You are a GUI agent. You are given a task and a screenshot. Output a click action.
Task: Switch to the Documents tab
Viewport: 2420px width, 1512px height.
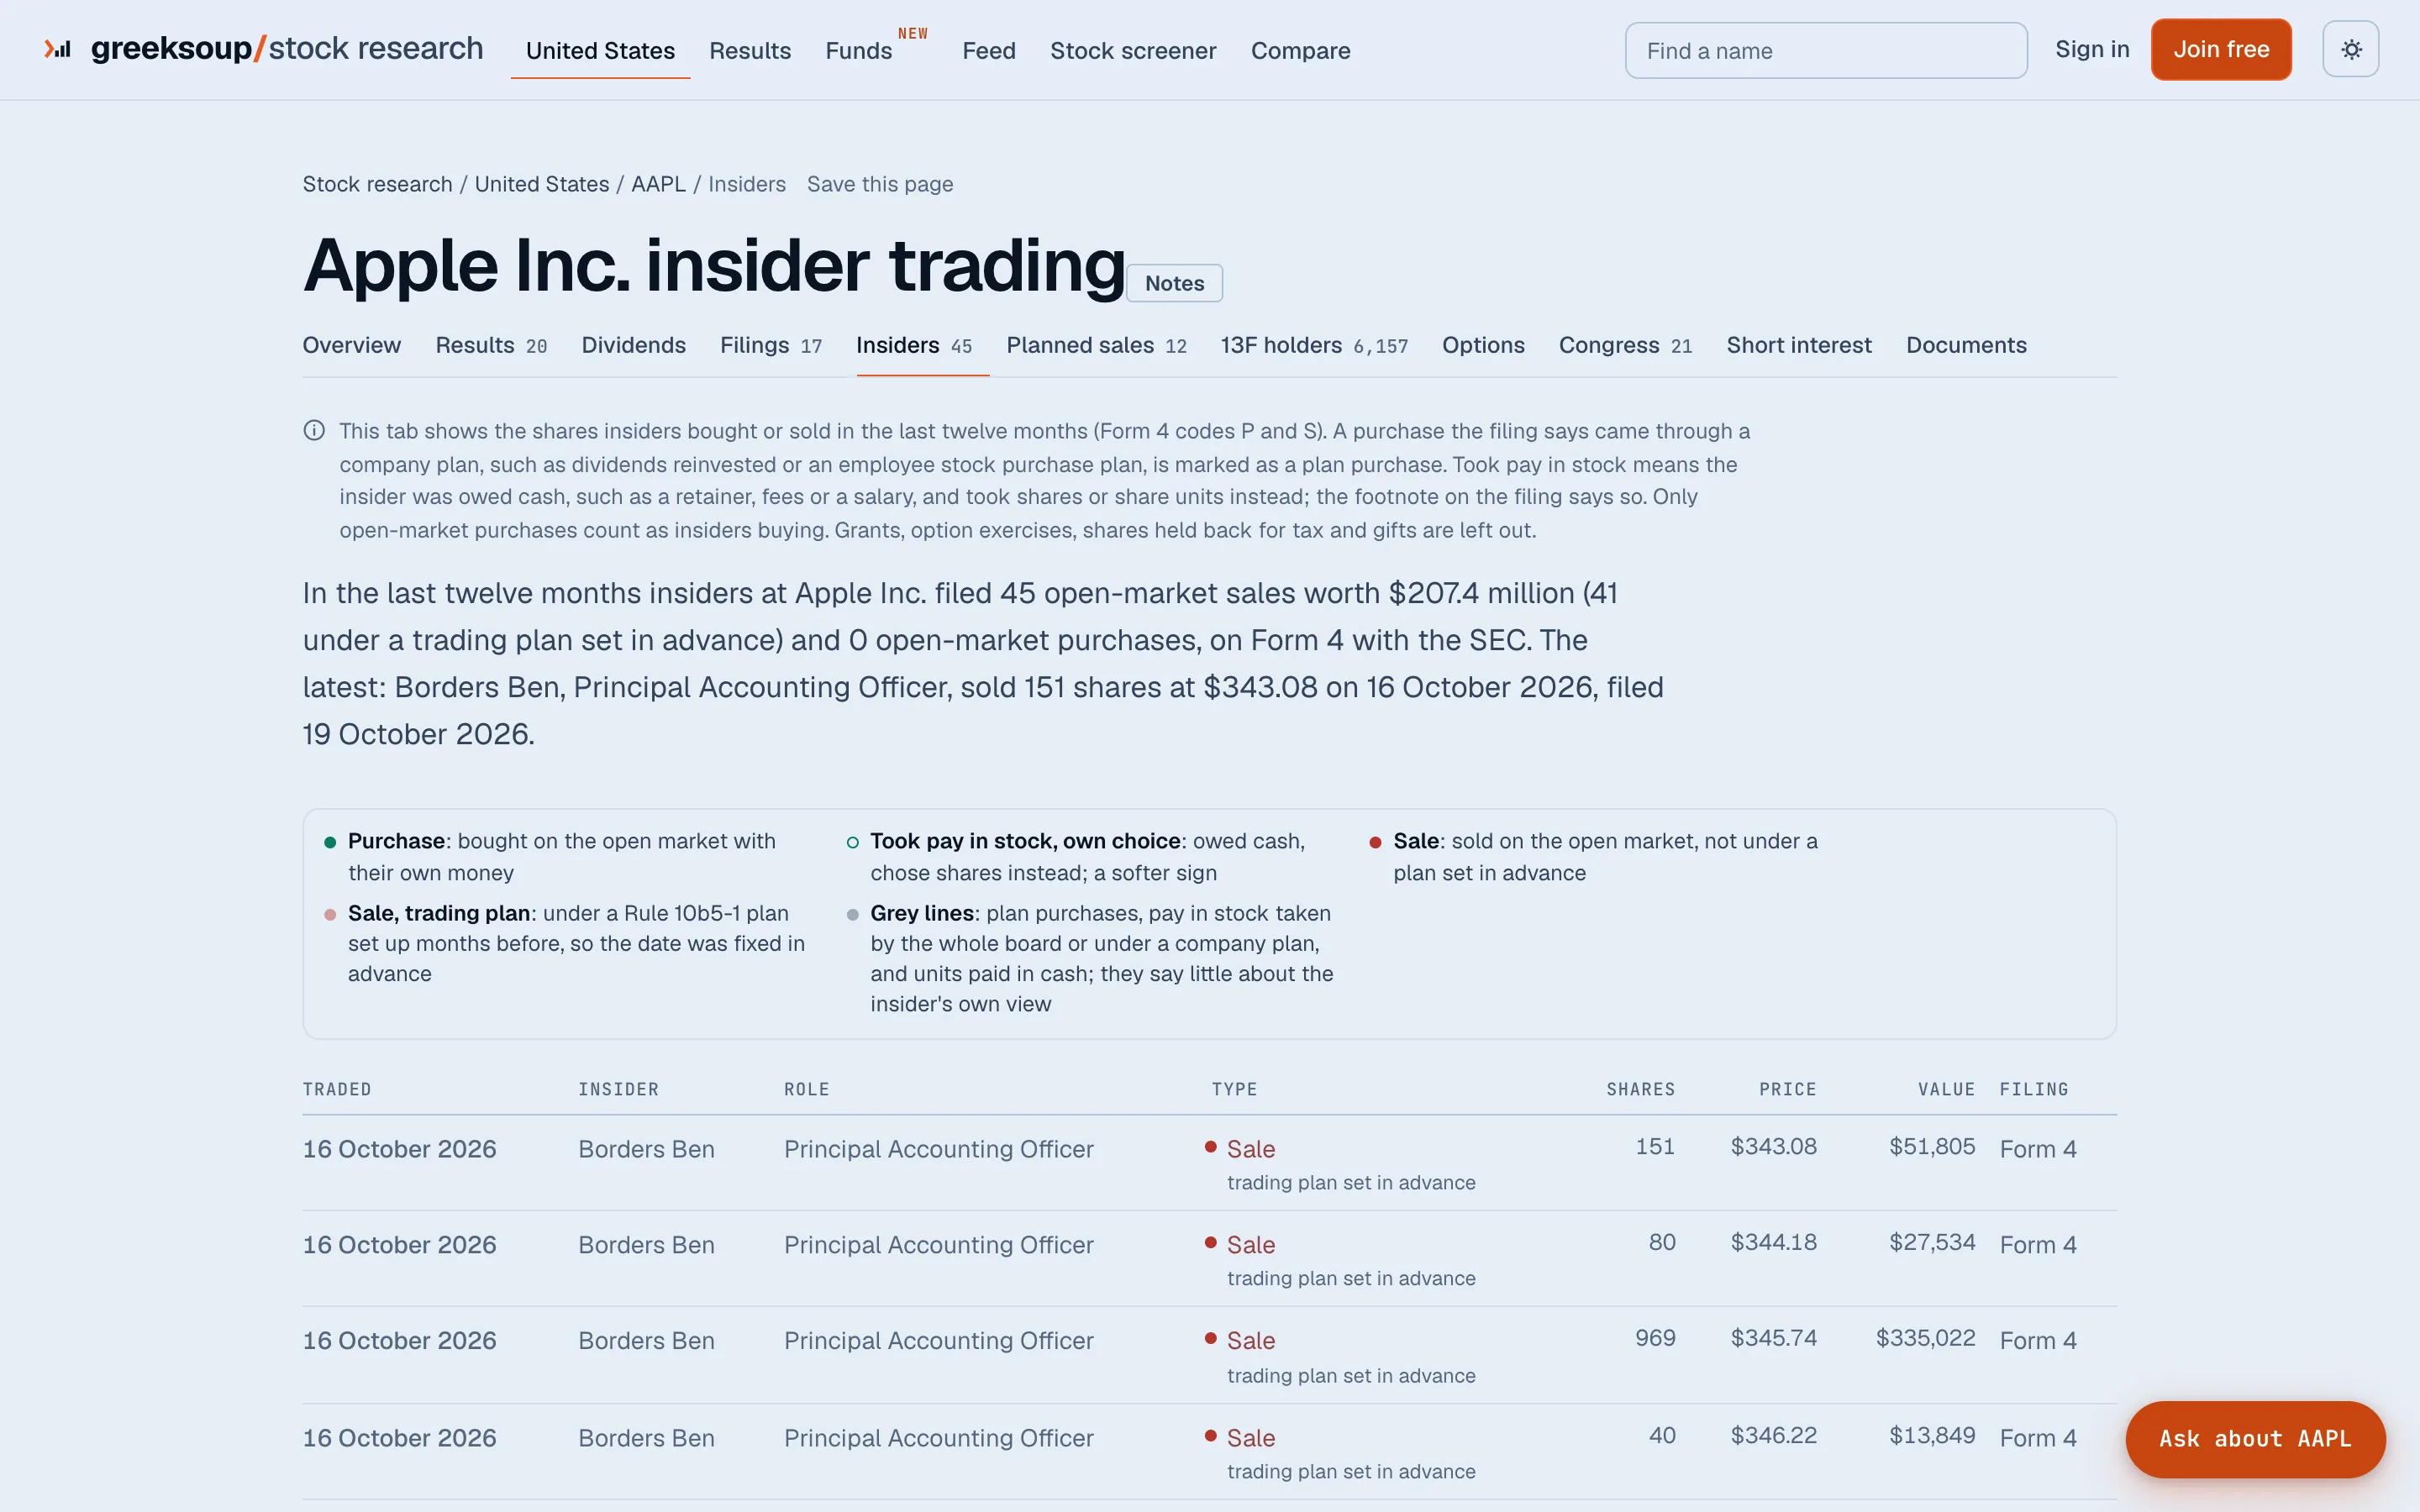[1966, 345]
